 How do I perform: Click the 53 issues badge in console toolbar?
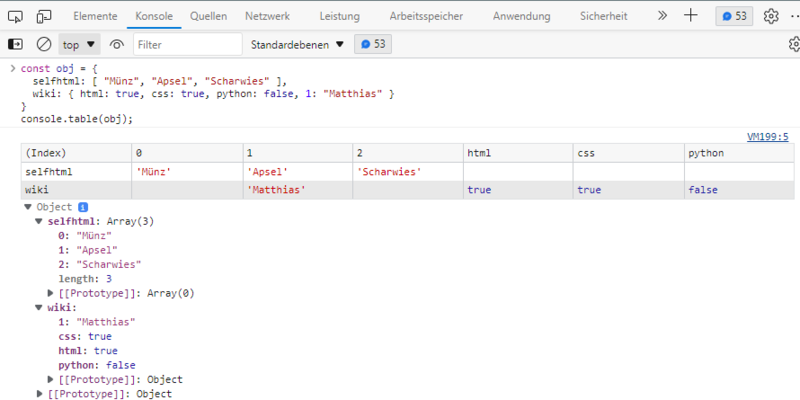[373, 44]
